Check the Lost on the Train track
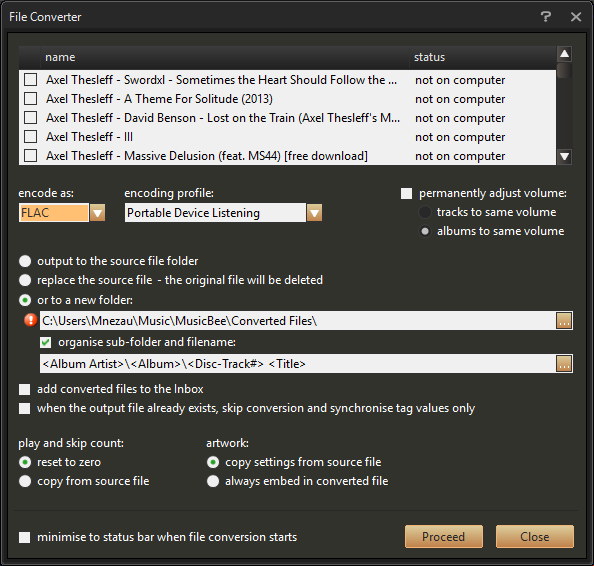This screenshot has height=566, width=594. [x=30, y=118]
